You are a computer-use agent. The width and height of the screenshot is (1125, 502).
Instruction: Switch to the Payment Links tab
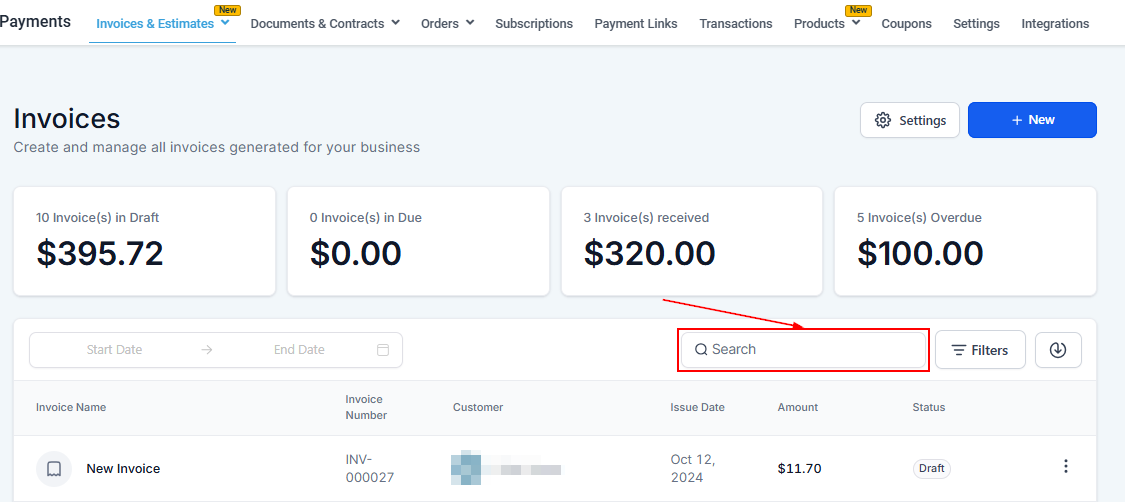(635, 23)
